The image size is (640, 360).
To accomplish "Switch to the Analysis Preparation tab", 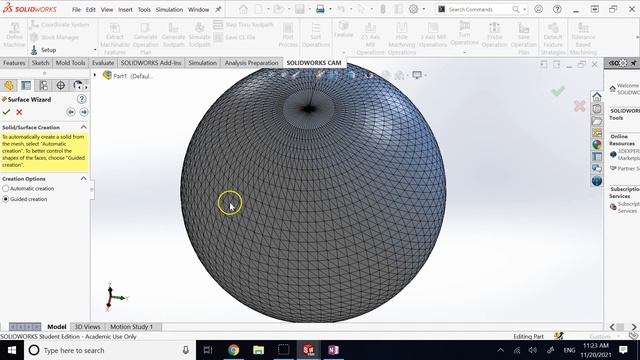I will pos(251,63).
